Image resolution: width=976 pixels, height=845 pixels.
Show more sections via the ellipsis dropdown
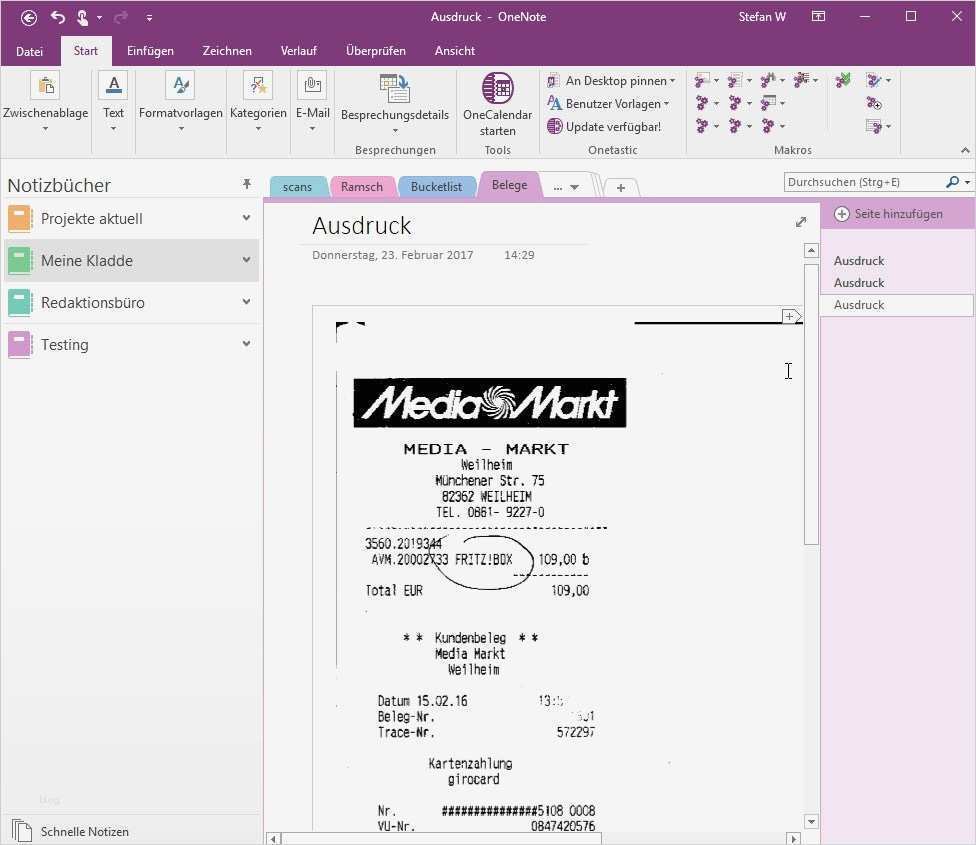point(566,187)
